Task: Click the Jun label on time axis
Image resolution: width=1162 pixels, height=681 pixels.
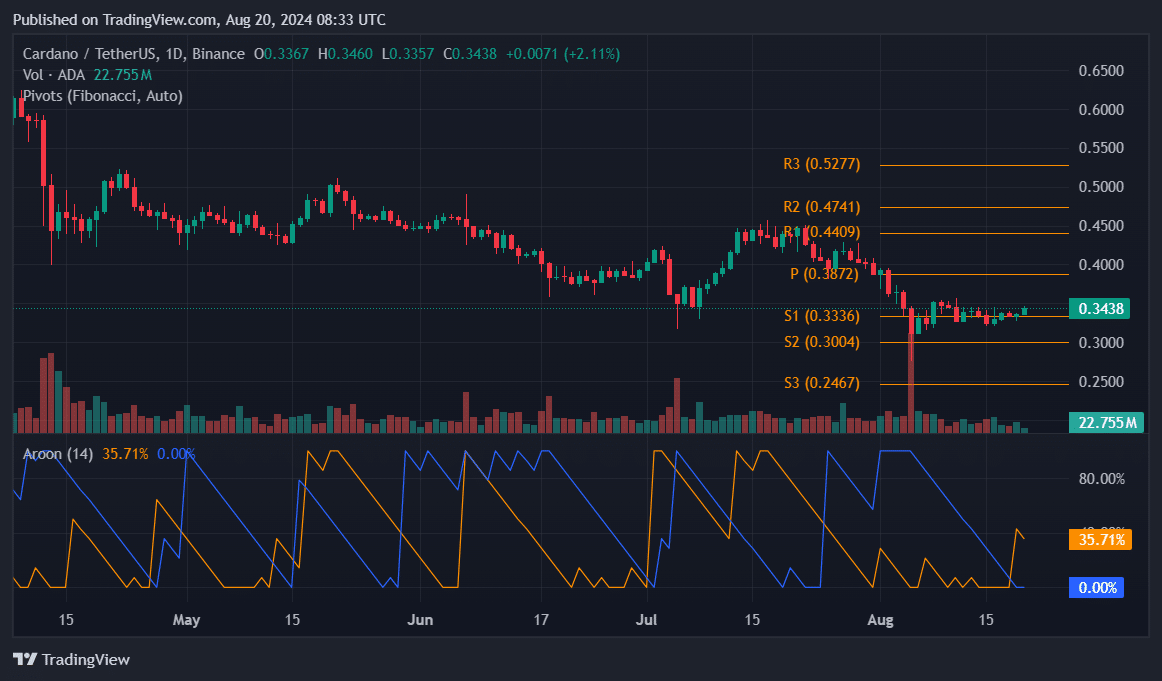Action: point(420,619)
